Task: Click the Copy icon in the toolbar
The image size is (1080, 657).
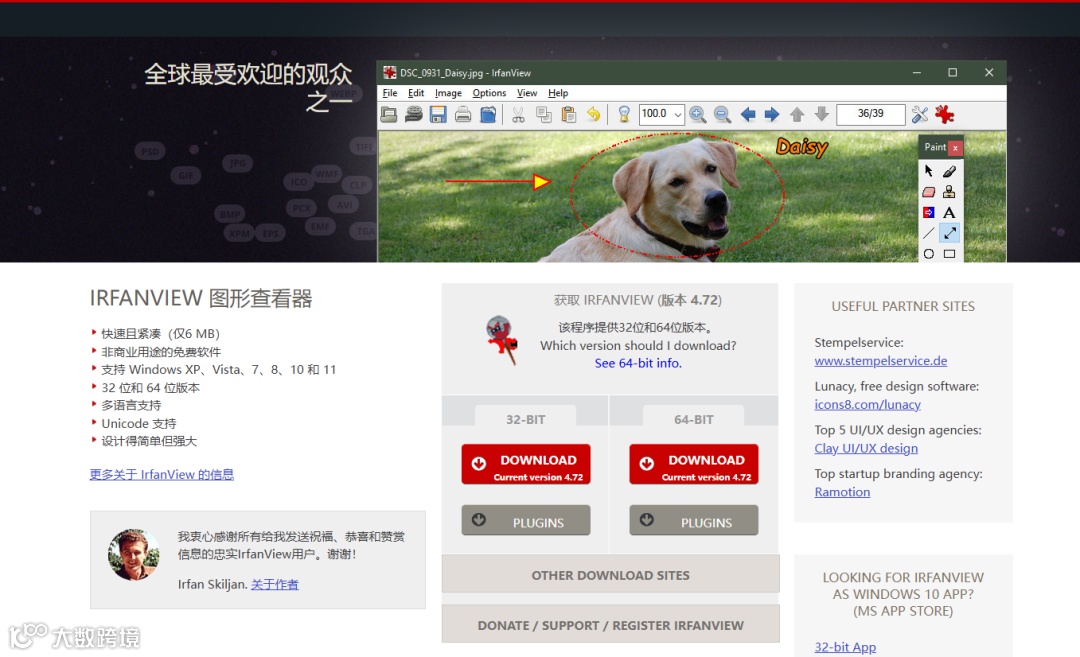Action: [x=543, y=114]
